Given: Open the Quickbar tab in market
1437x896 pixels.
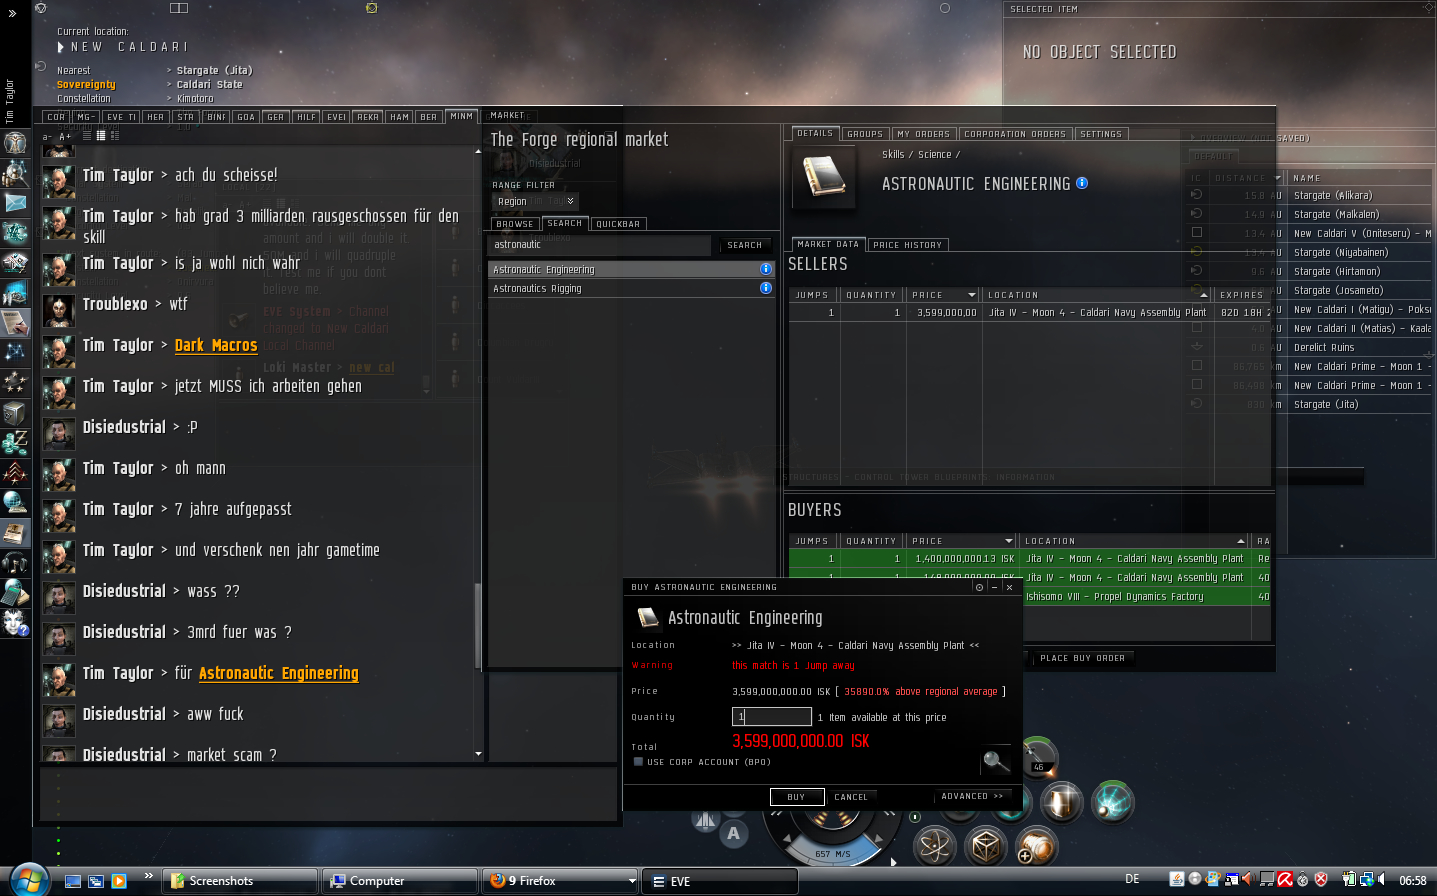Looking at the screenshot, I should pos(618,224).
